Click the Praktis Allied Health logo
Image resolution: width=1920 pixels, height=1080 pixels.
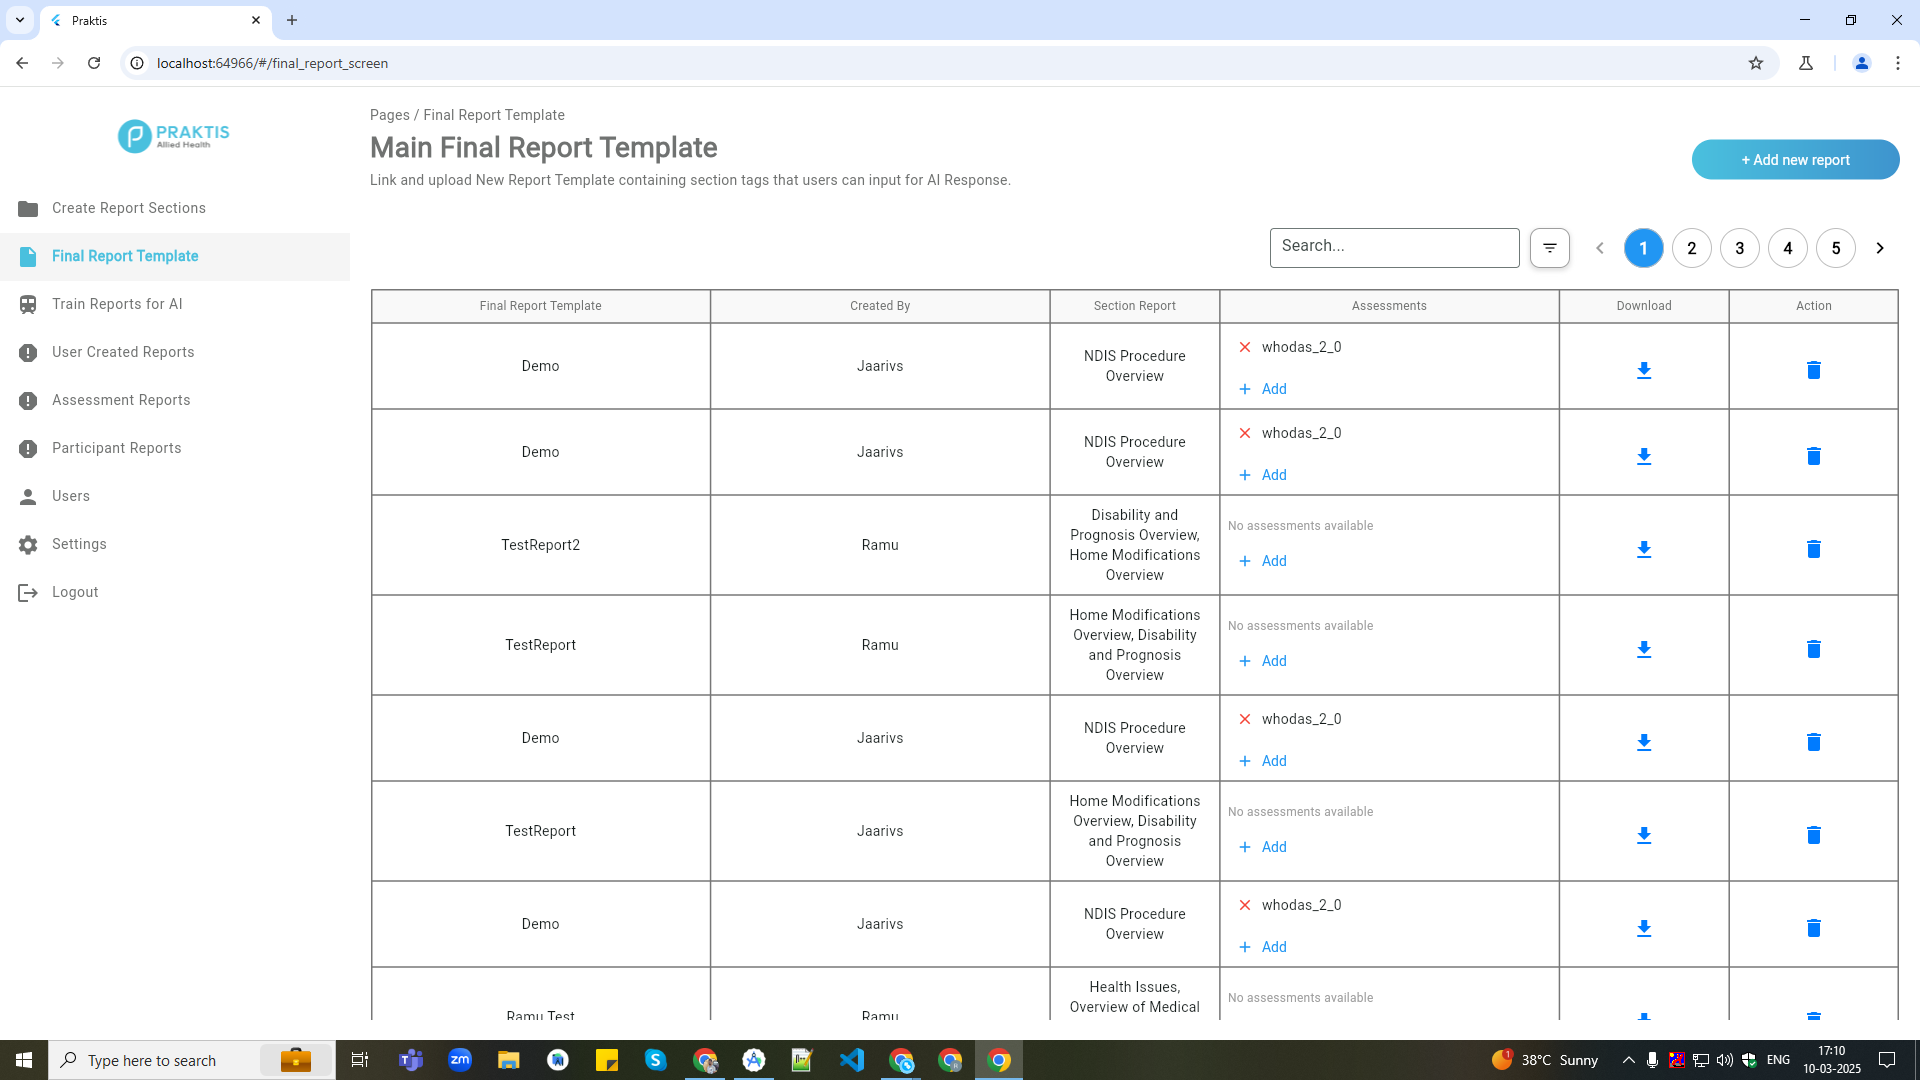(x=174, y=136)
